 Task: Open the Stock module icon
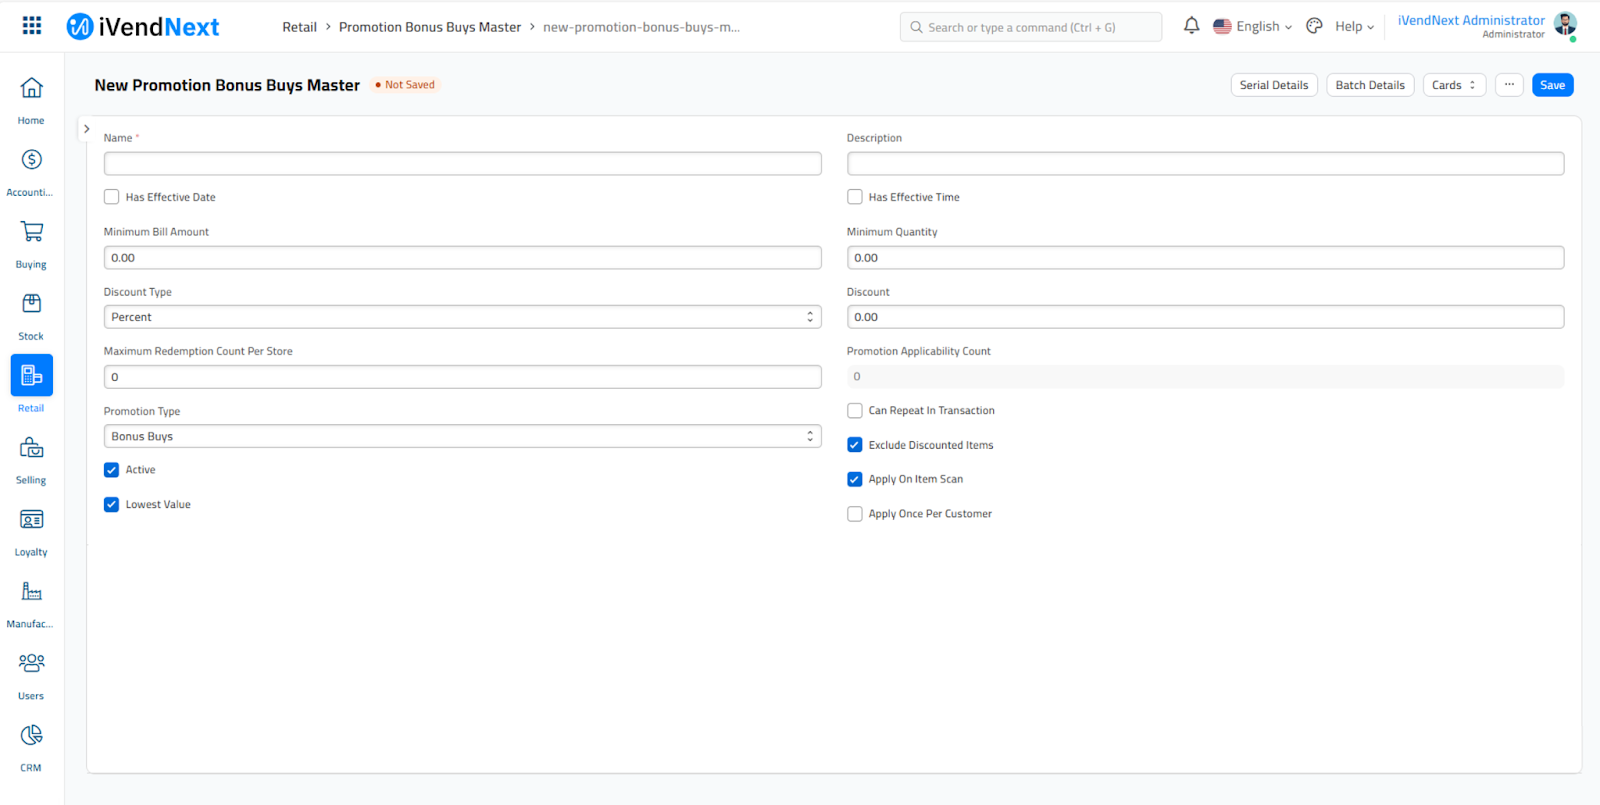tap(31, 304)
